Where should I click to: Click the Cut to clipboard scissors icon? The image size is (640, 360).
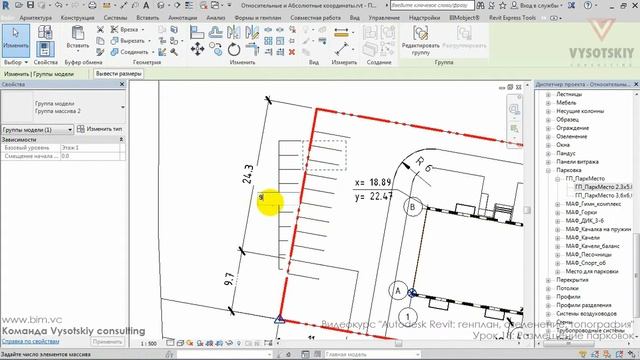click(x=100, y=29)
